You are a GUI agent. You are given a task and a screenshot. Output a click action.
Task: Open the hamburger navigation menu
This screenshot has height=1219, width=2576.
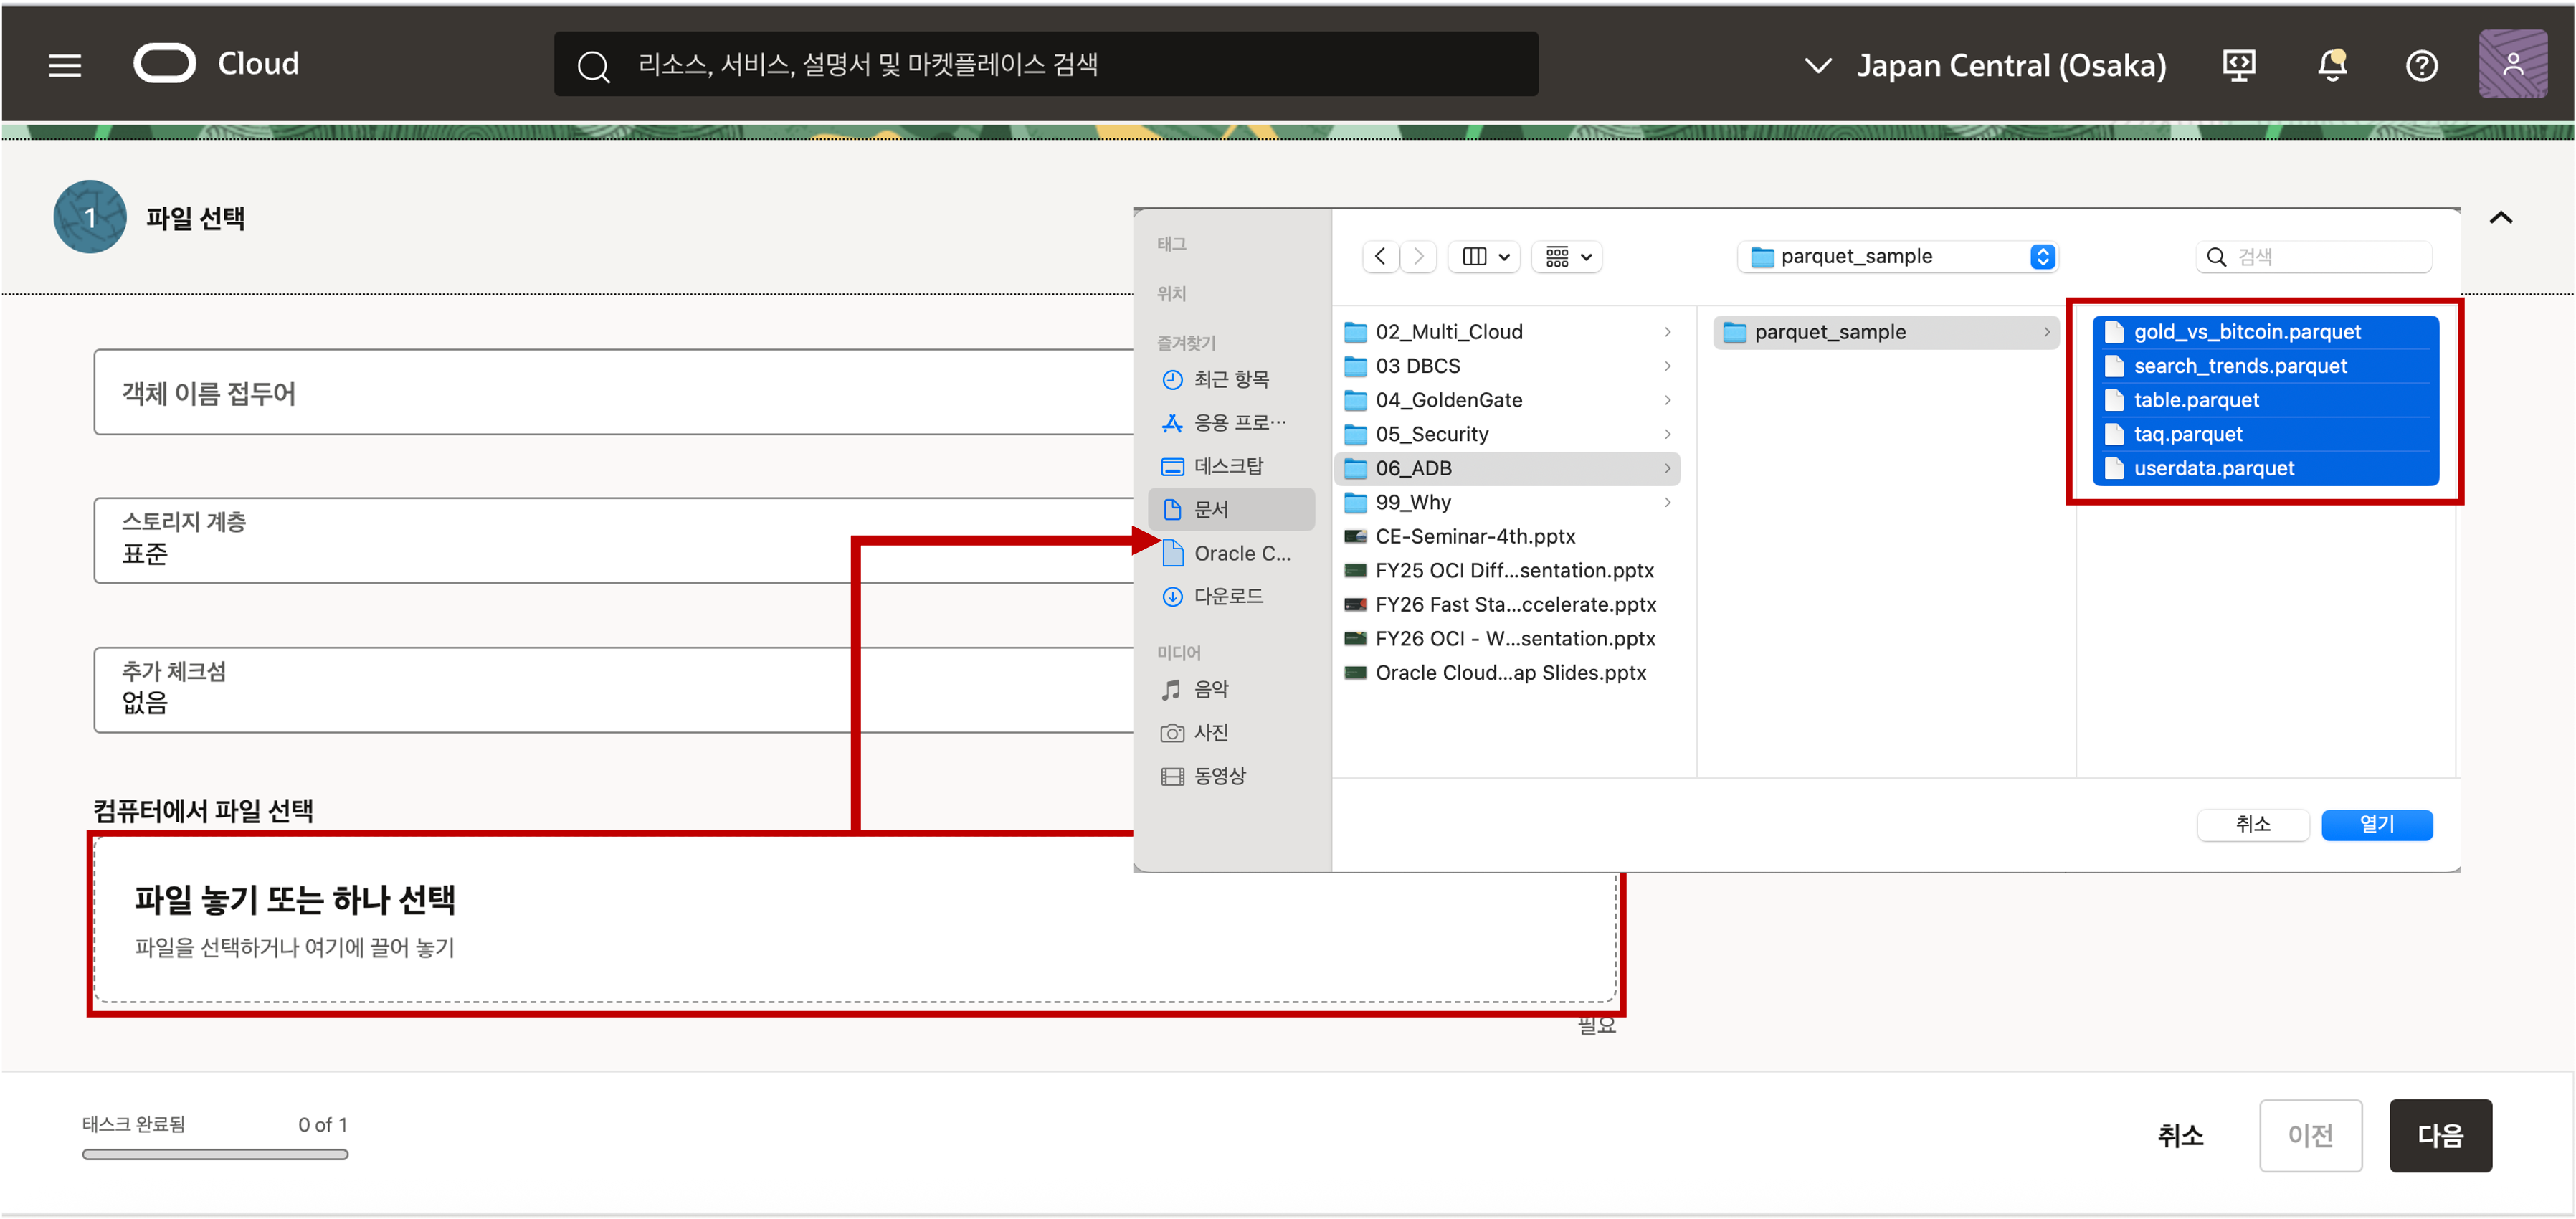[x=65, y=65]
